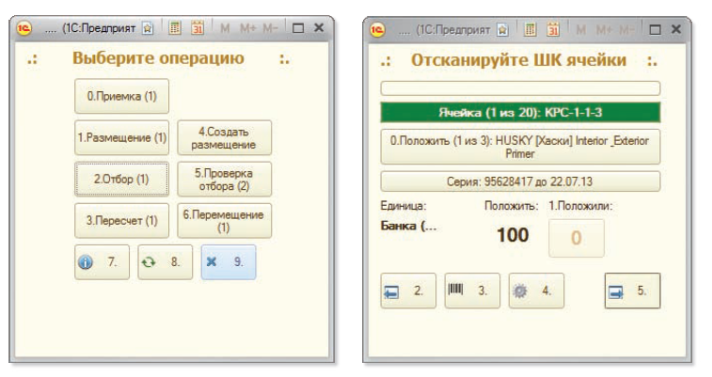
Task: Close the left Выберите операцию window
Action: [x=319, y=28]
